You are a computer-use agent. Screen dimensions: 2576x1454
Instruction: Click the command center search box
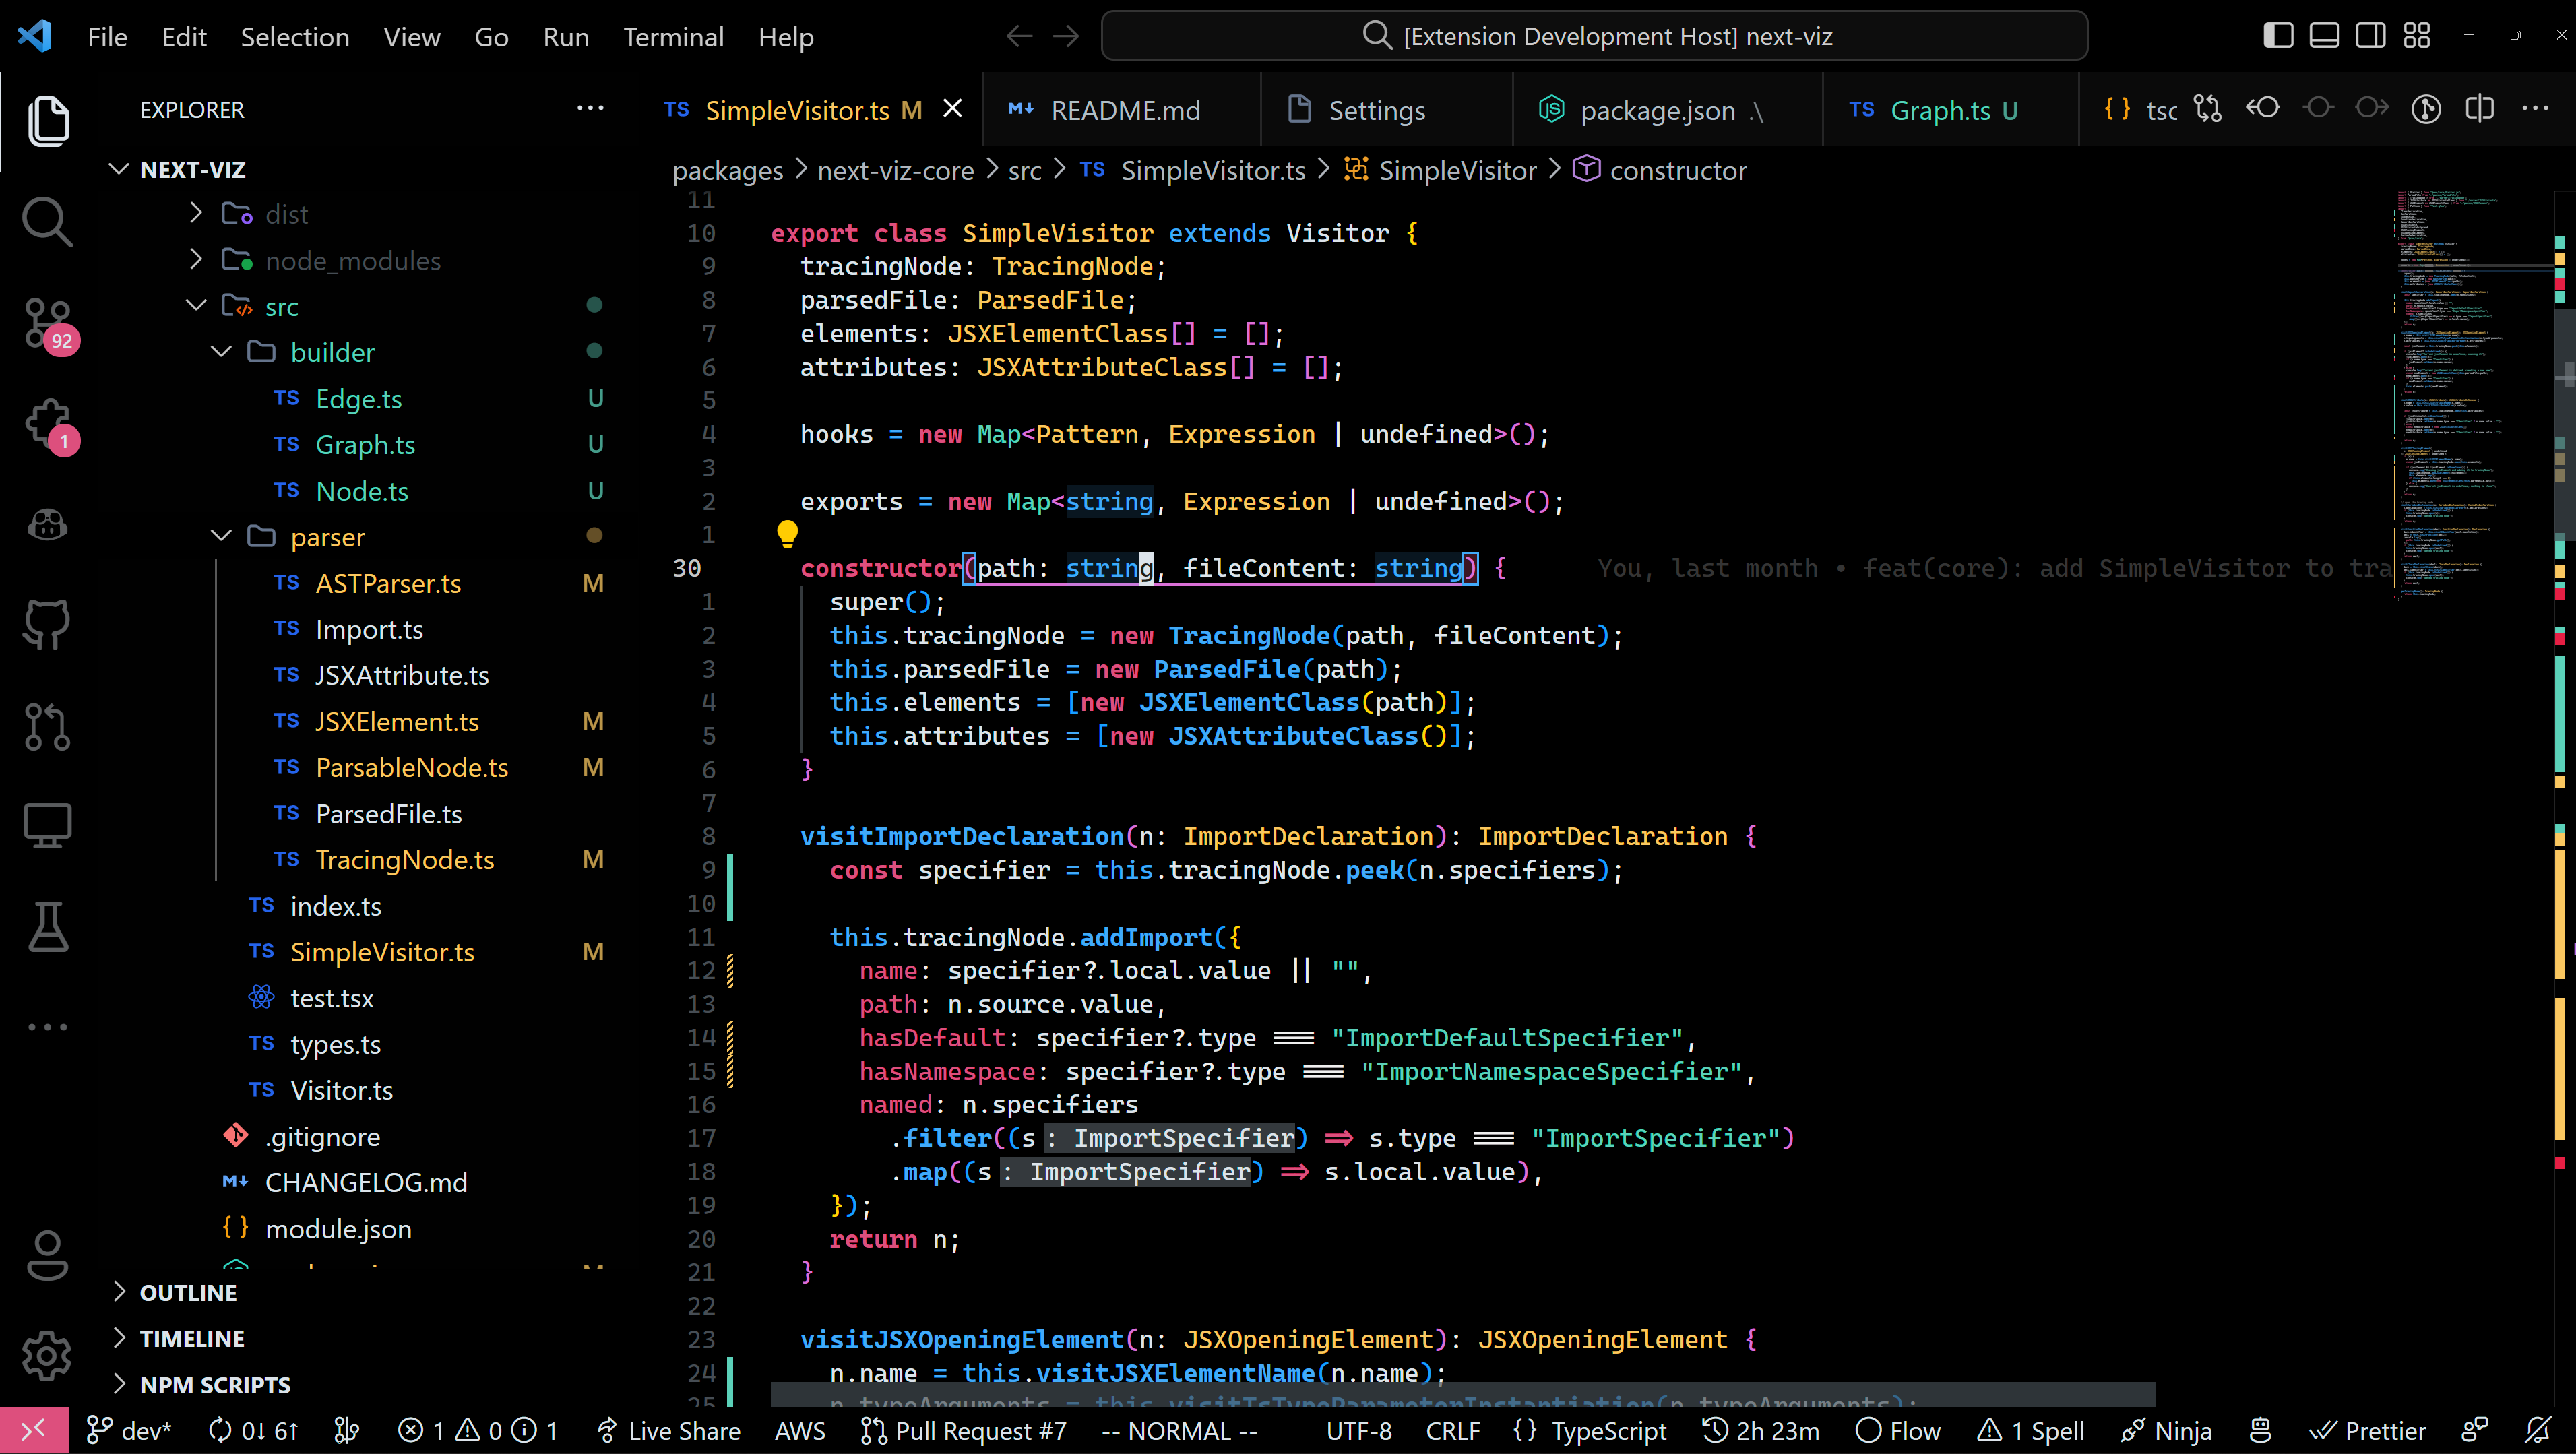pyautogui.click(x=1594, y=36)
